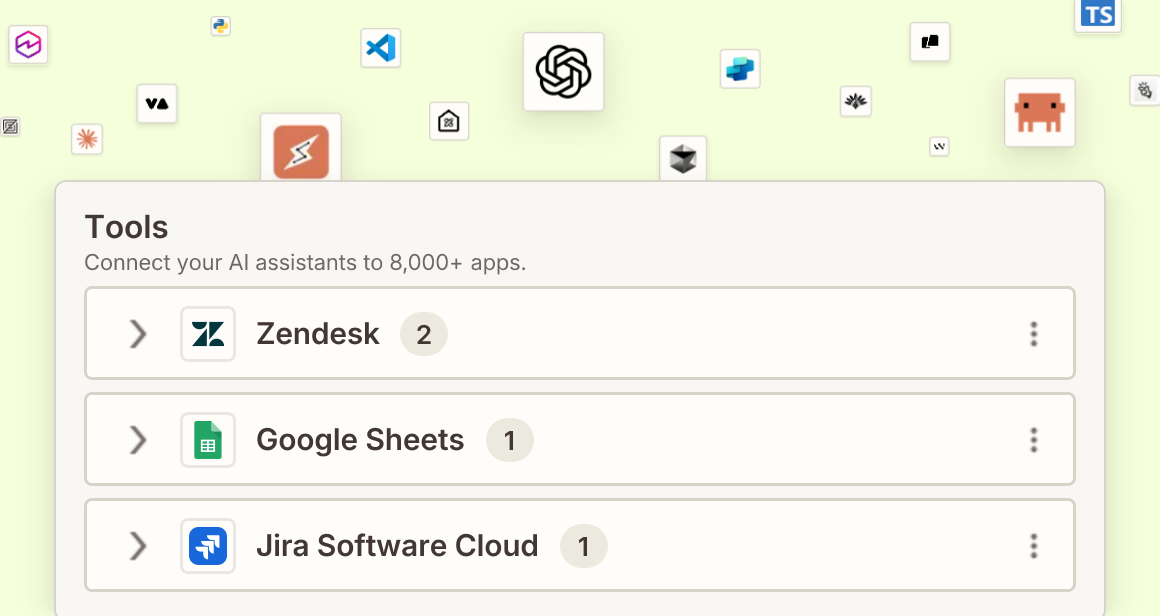Open the Google Sheets three-dot options menu
1160x616 pixels.
tap(1033, 440)
